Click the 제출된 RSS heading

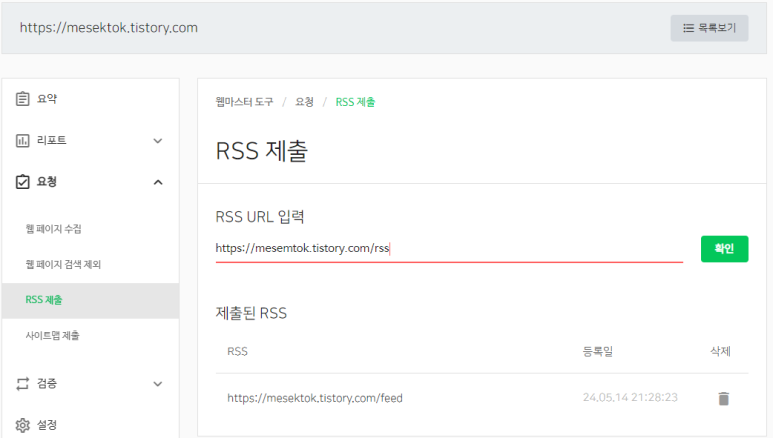(x=251, y=313)
